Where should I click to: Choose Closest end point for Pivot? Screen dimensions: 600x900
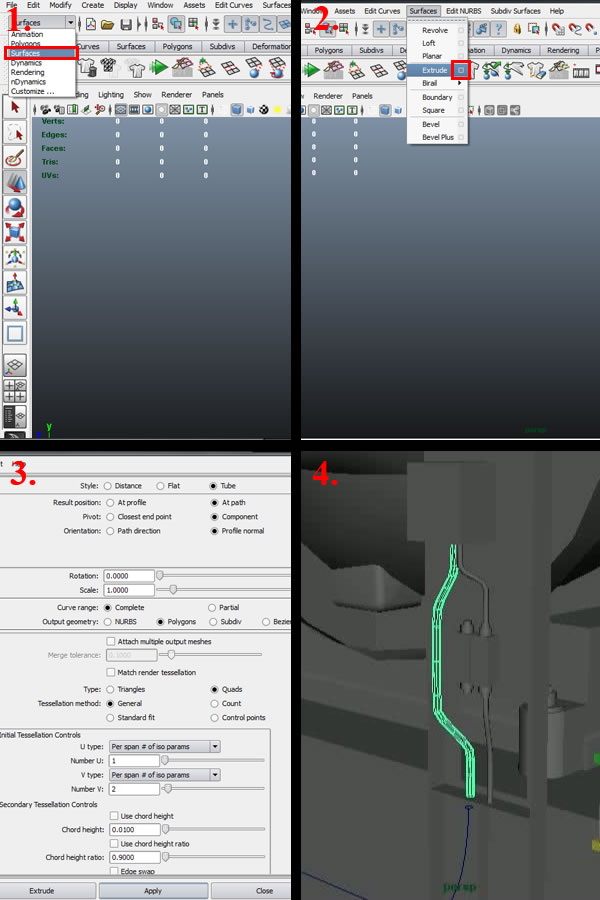point(110,517)
